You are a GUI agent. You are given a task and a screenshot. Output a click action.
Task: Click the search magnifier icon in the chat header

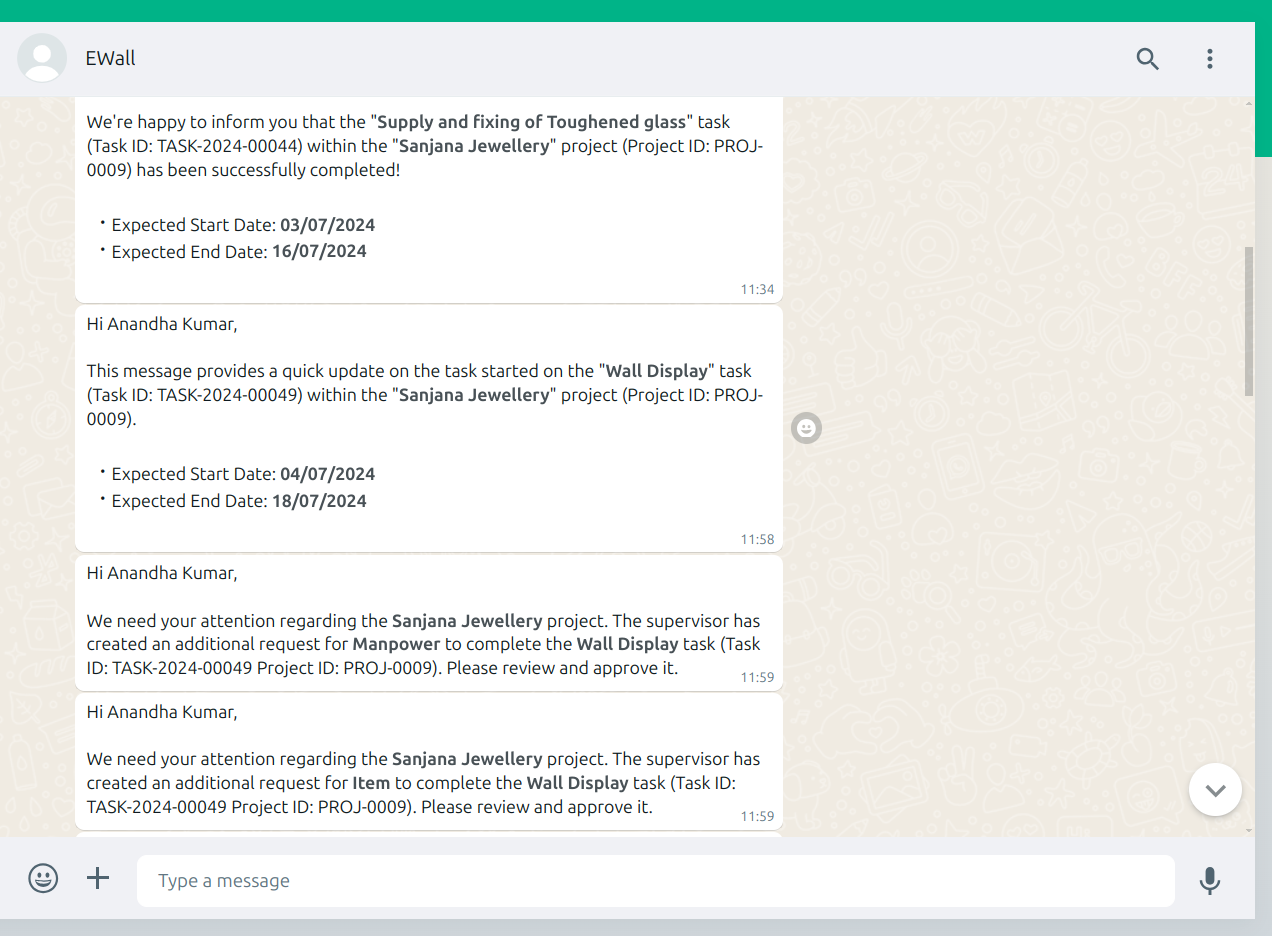click(1148, 59)
